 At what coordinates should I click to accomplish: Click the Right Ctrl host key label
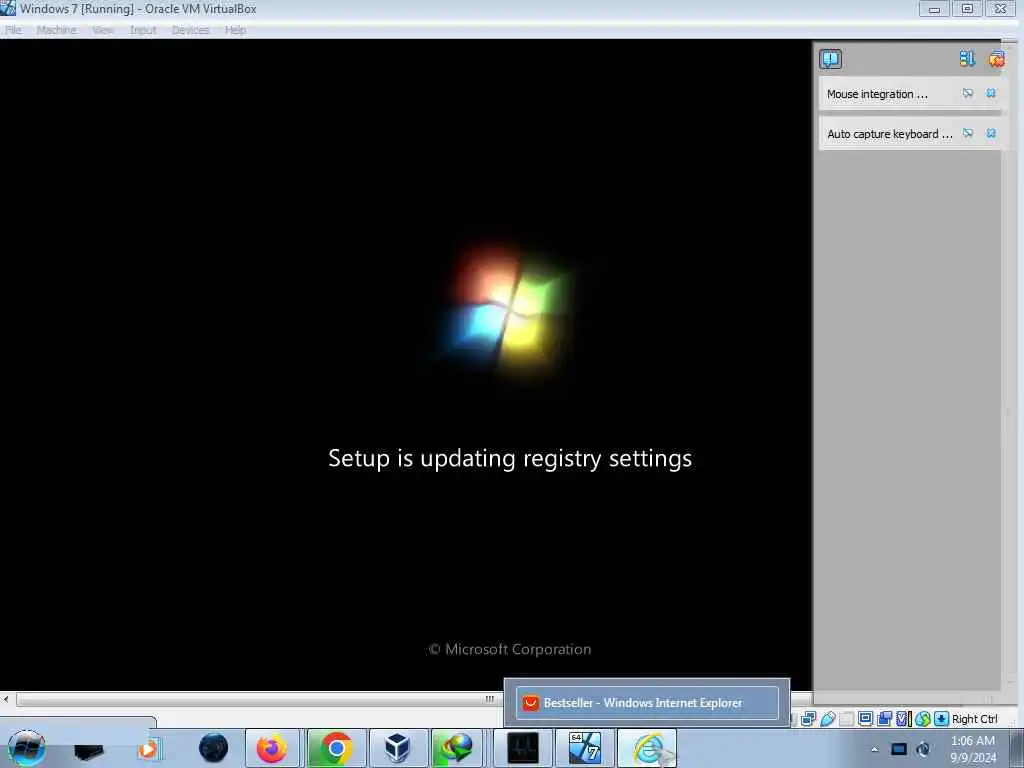[x=974, y=719]
